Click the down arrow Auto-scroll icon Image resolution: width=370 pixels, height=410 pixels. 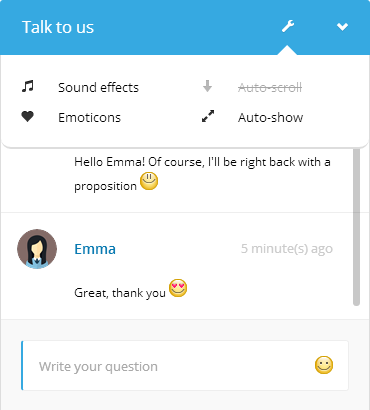[x=207, y=86]
